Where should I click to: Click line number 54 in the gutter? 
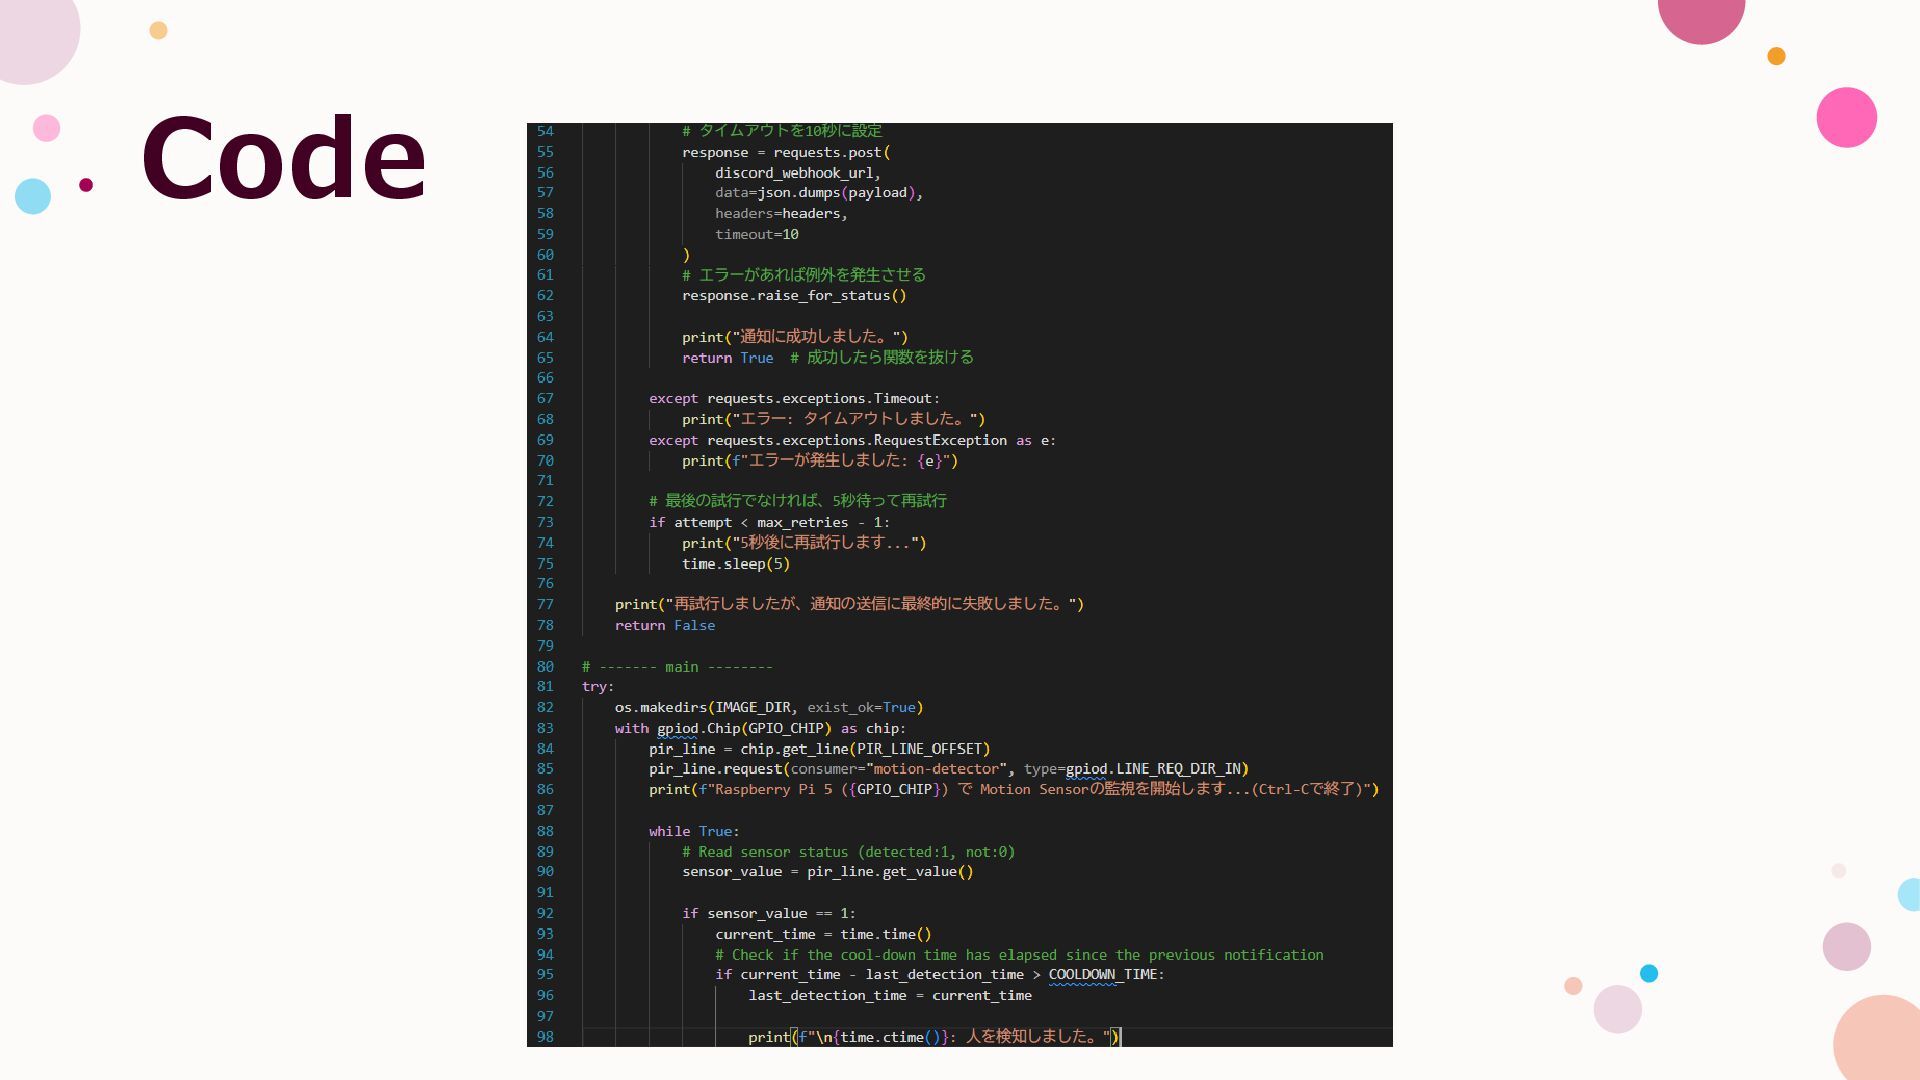(545, 131)
